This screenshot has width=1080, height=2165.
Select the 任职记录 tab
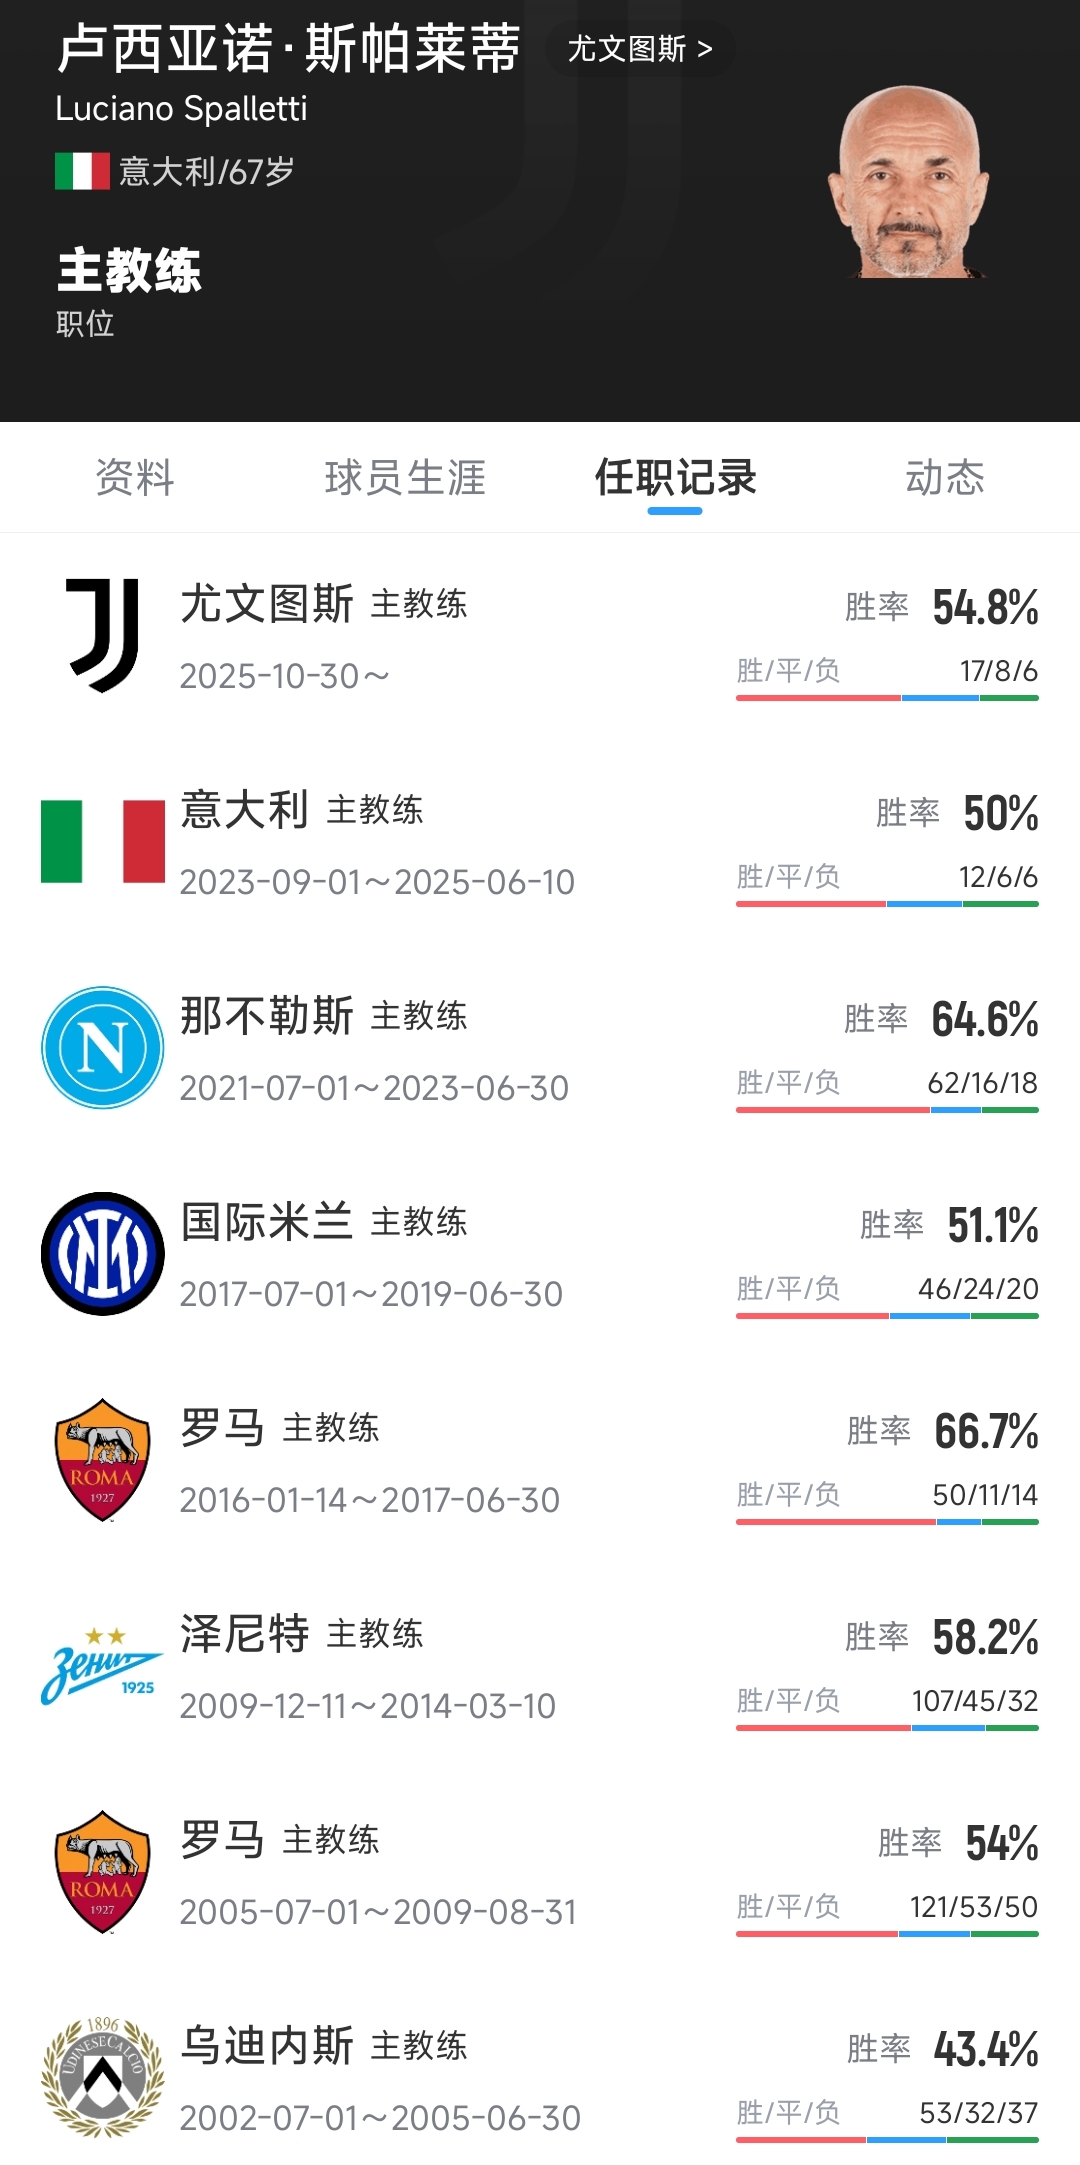click(x=675, y=478)
